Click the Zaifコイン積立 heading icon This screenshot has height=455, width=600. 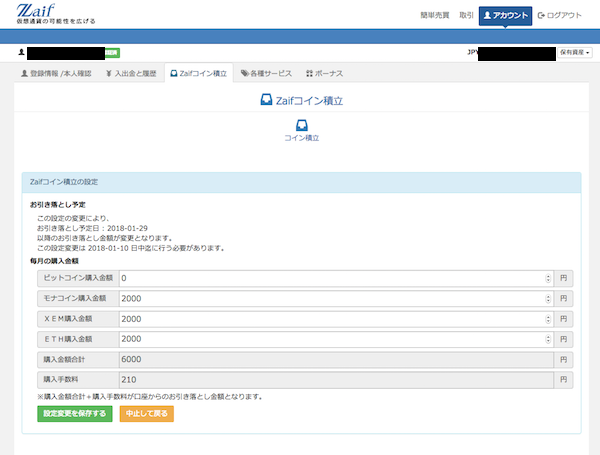tap(266, 100)
